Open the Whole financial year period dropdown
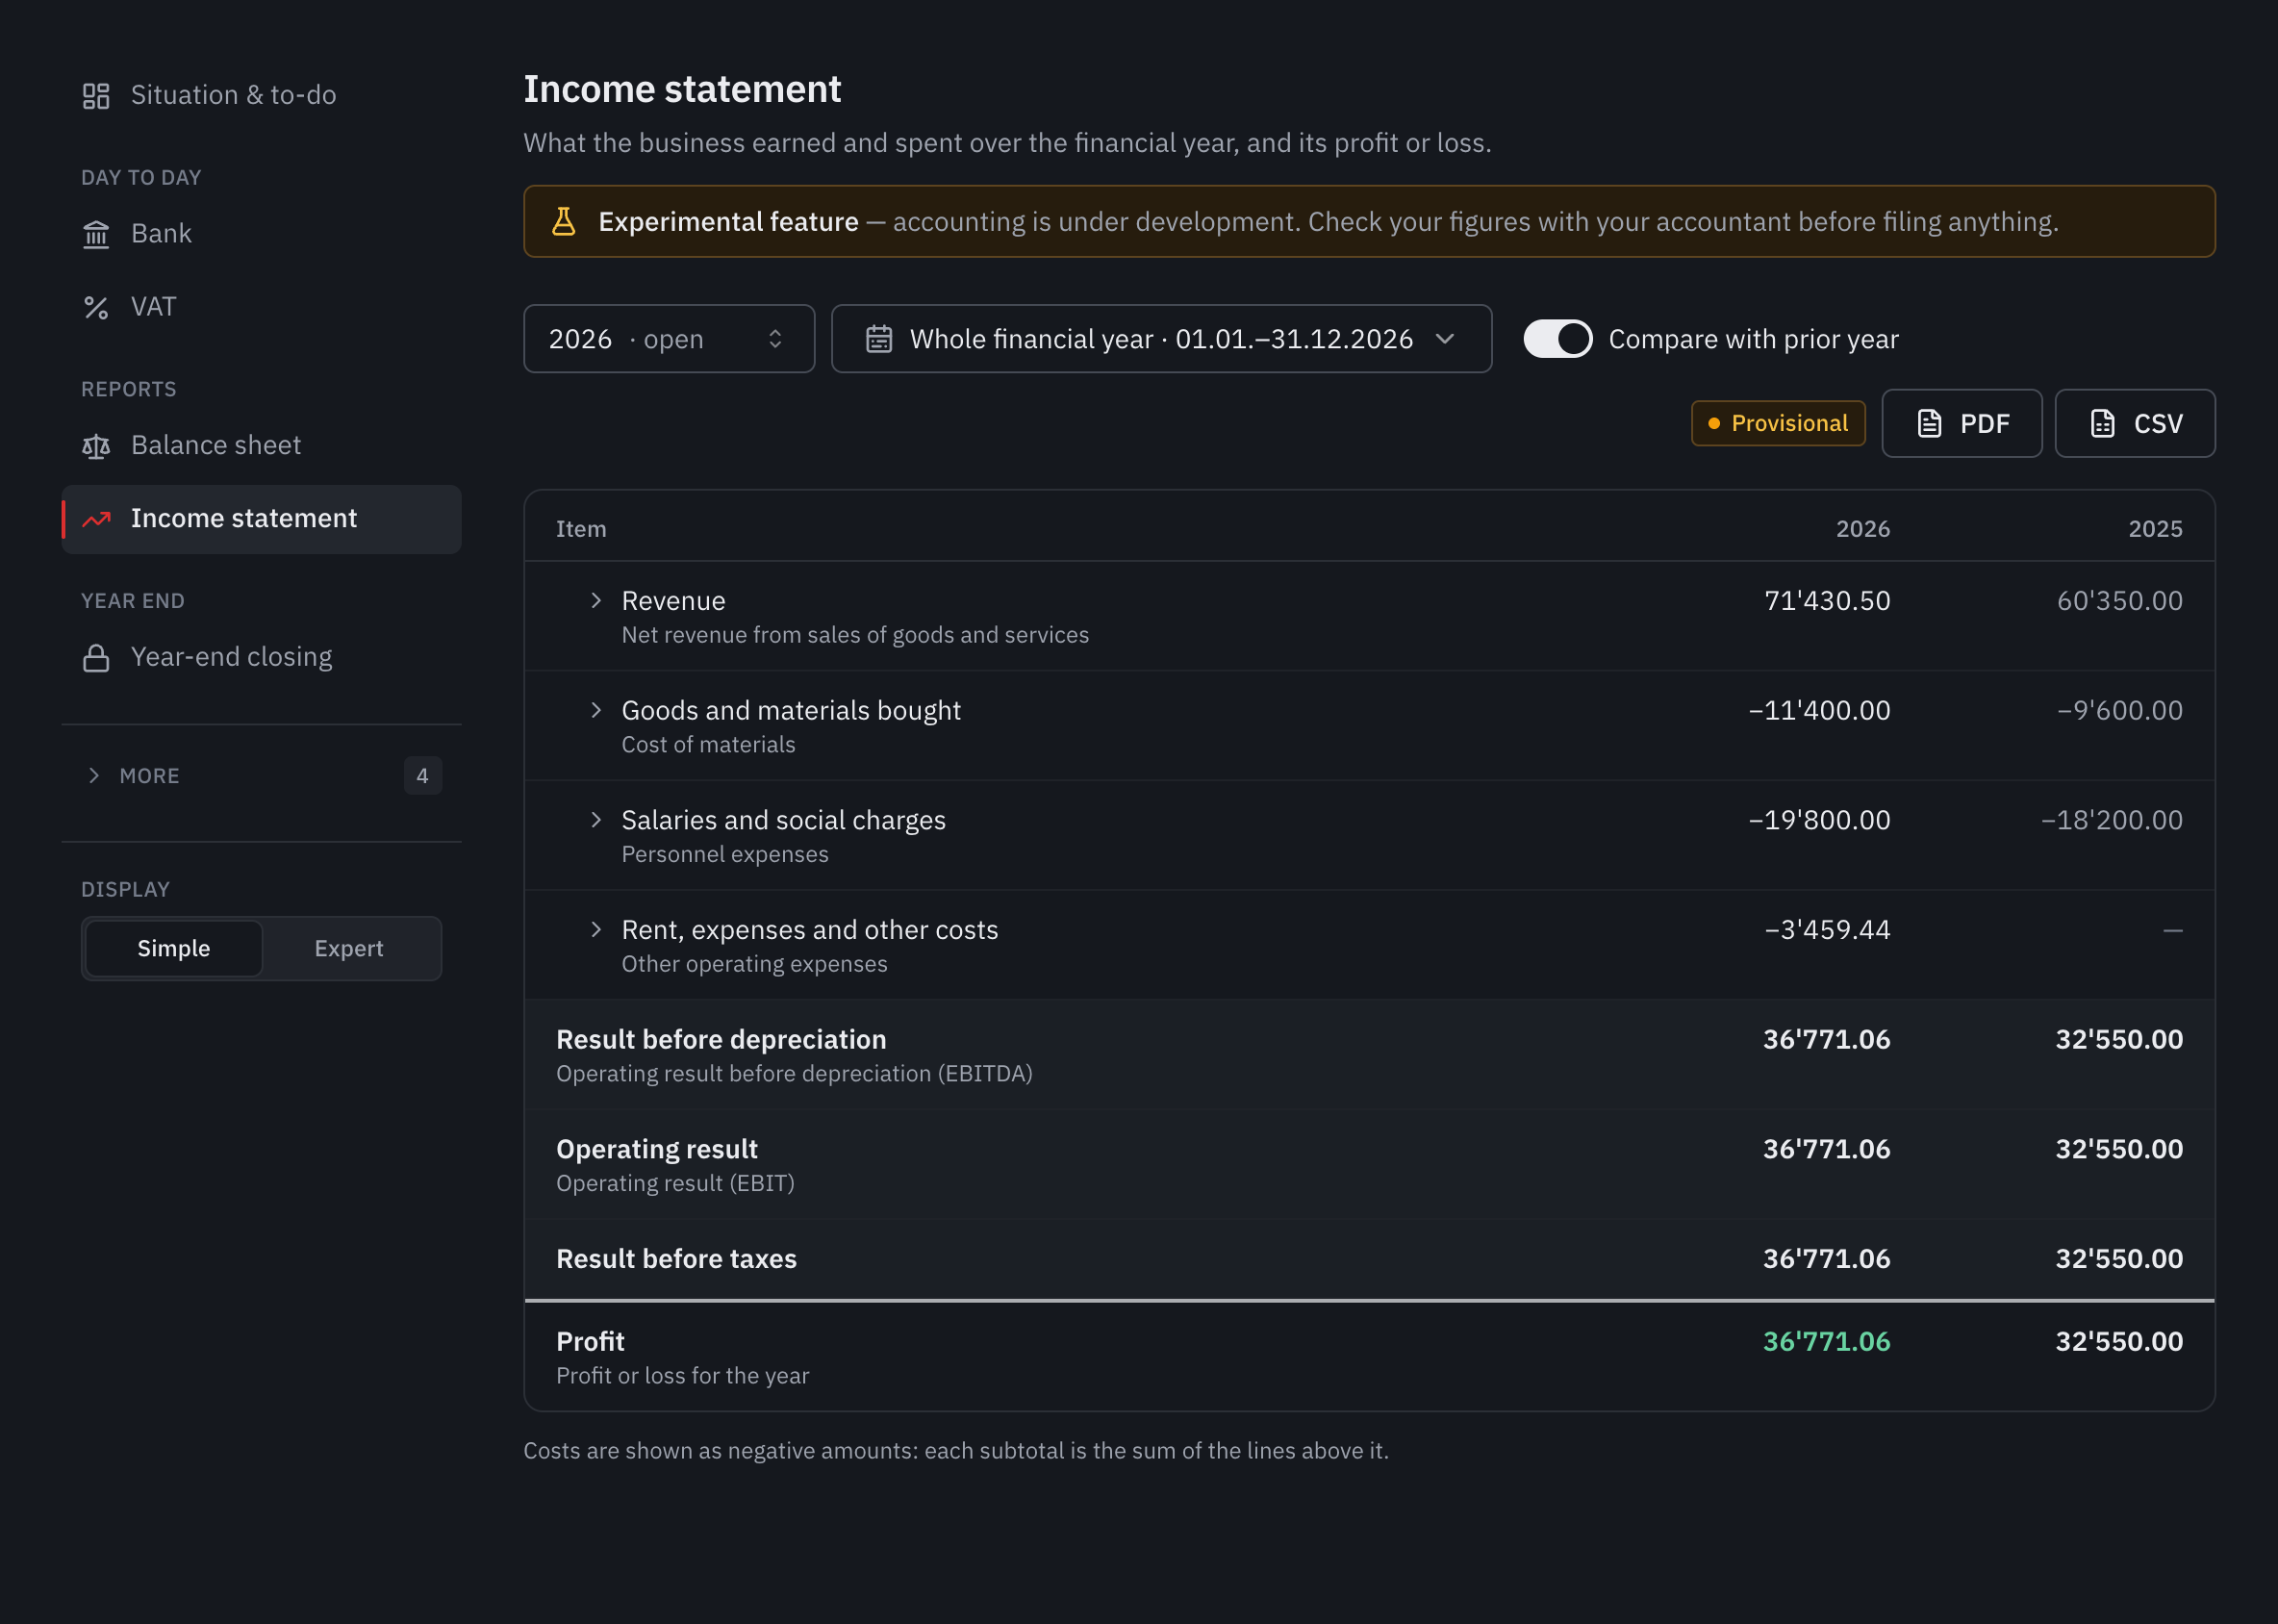Image resolution: width=2278 pixels, height=1624 pixels. 1161,339
